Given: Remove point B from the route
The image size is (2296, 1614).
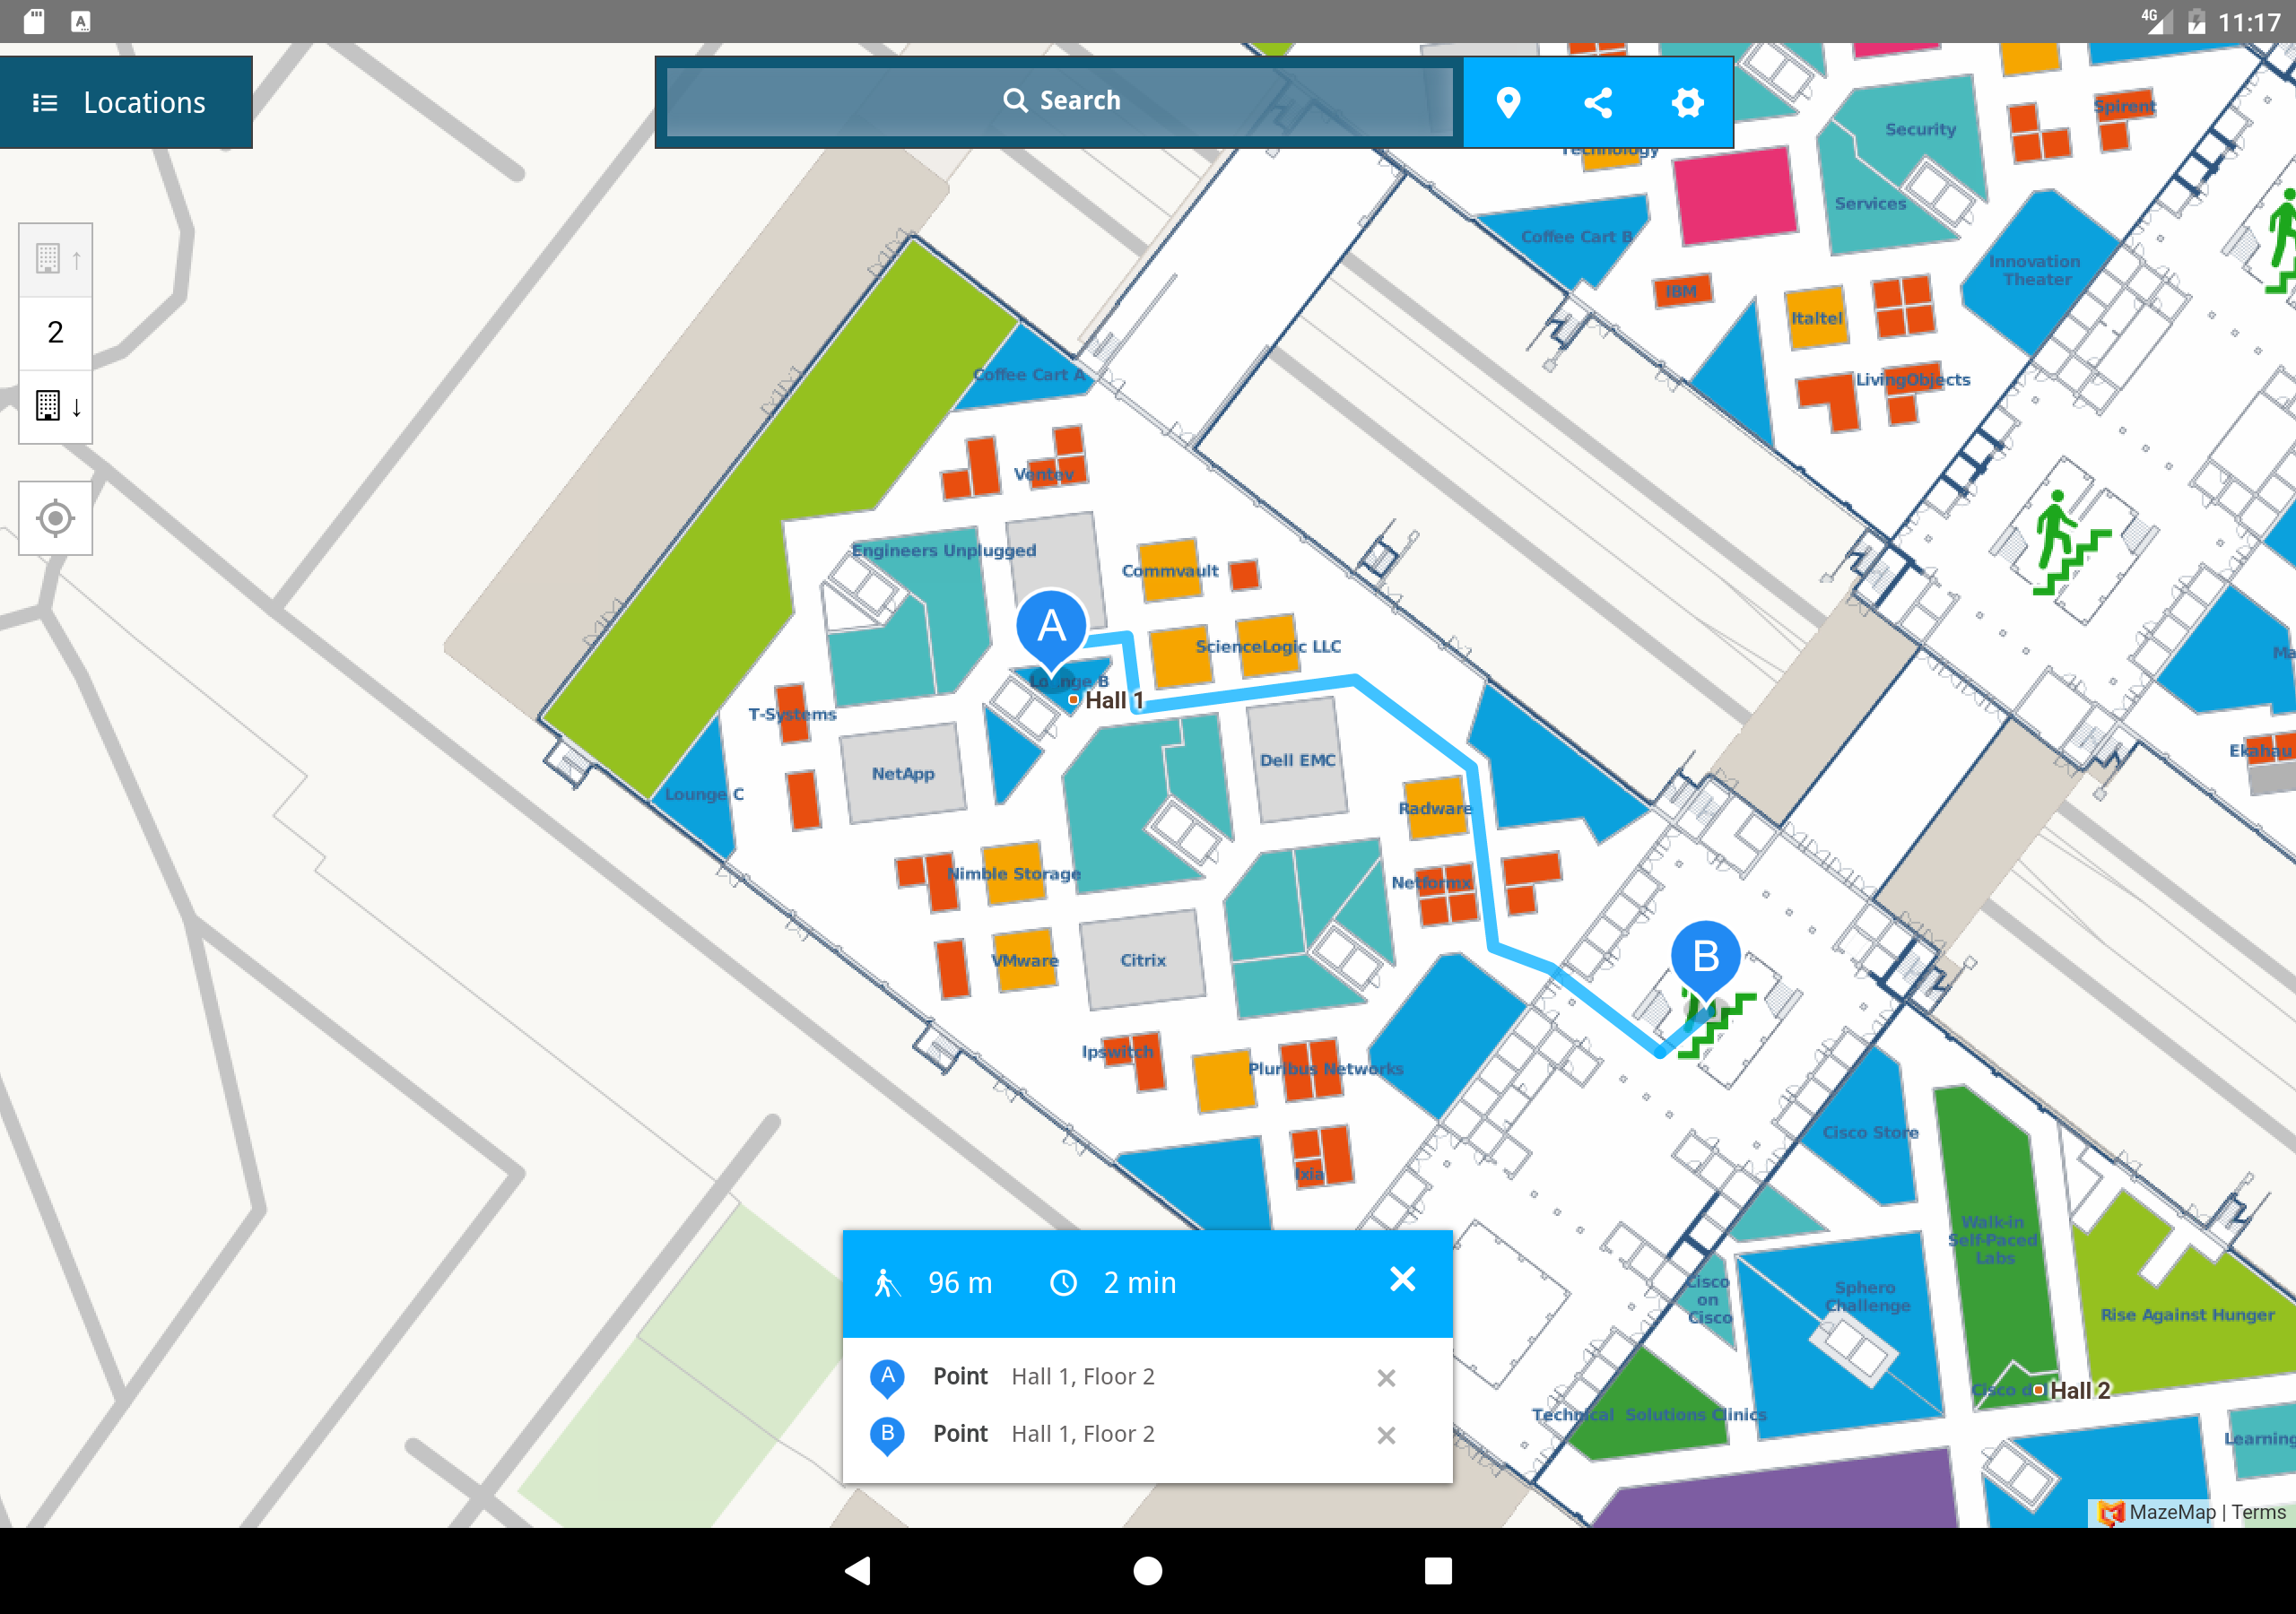Looking at the screenshot, I should tap(1386, 1435).
